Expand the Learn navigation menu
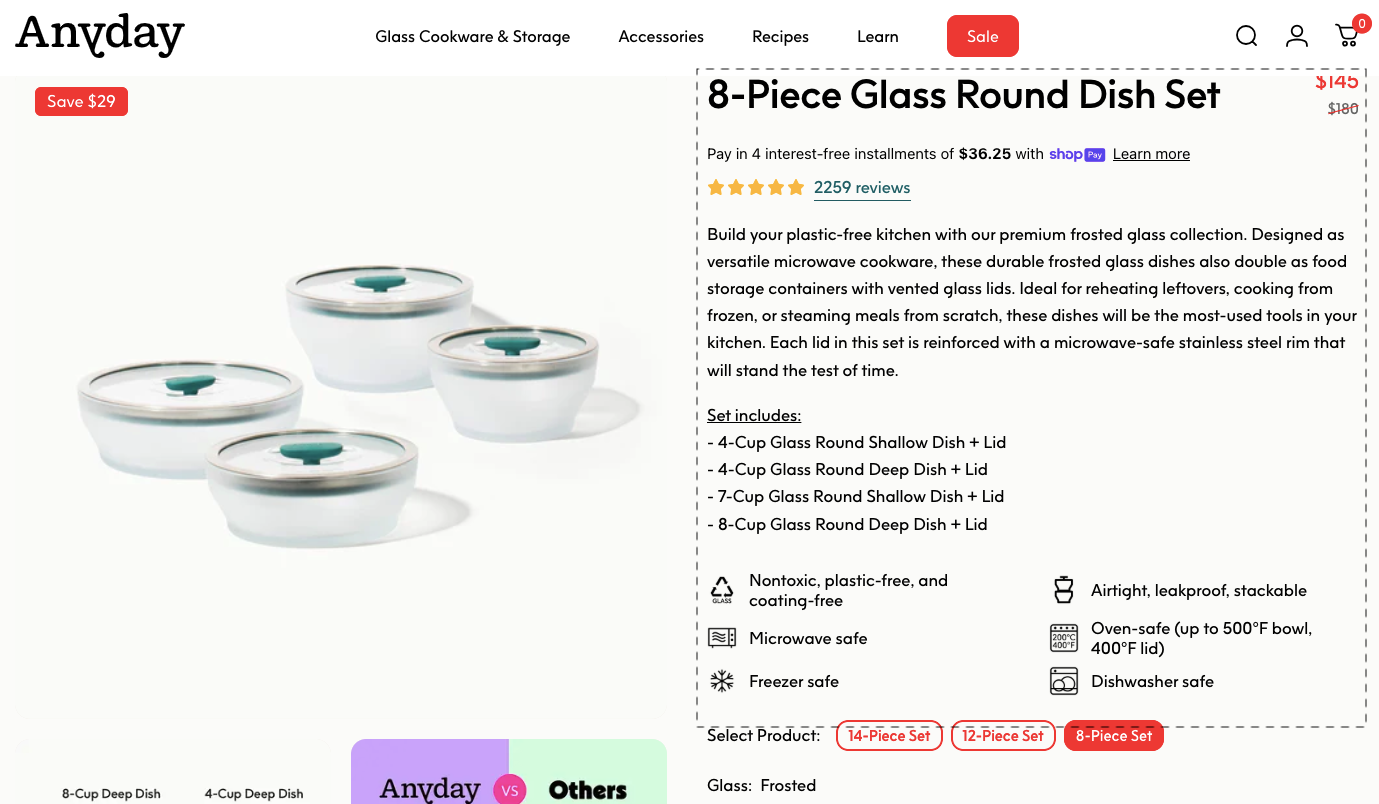 click(x=877, y=36)
